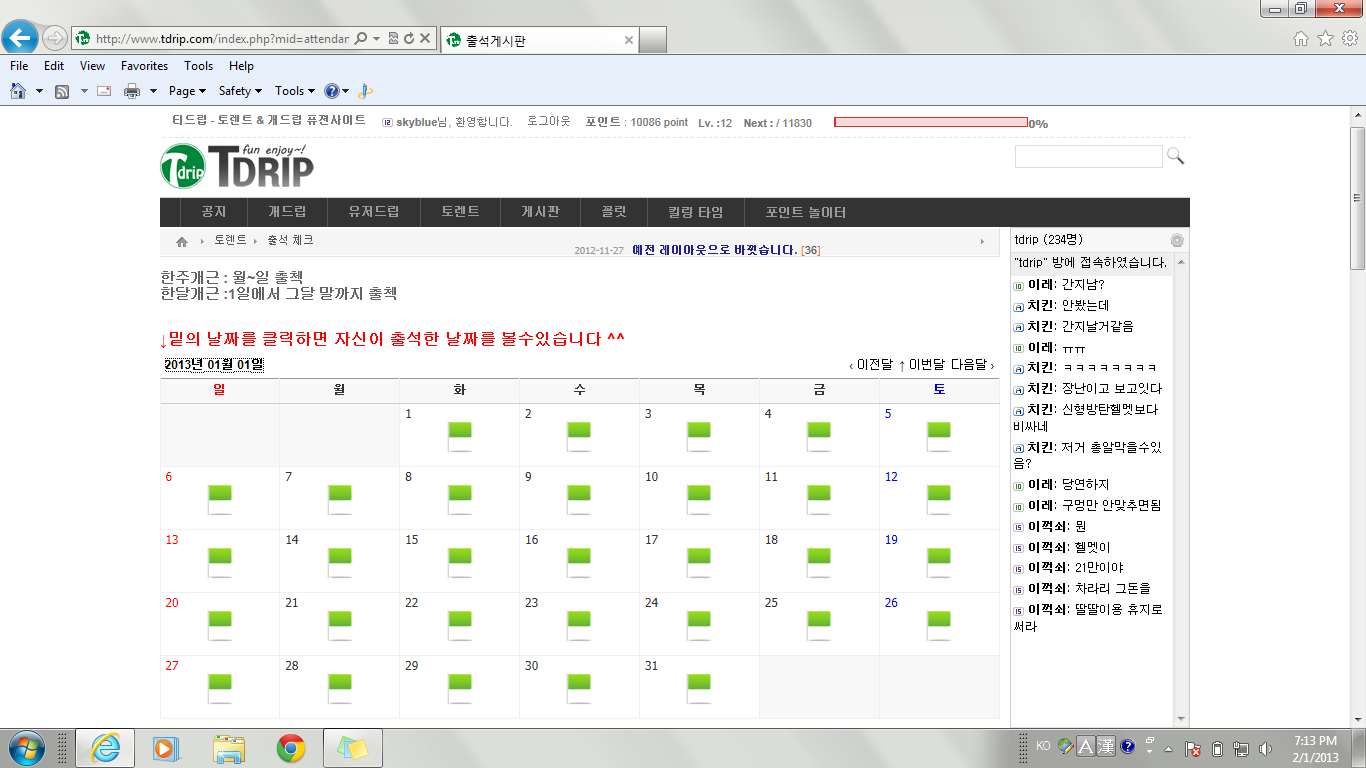
Task: Launch Google Chrome from the taskbar
Action: tap(292, 747)
